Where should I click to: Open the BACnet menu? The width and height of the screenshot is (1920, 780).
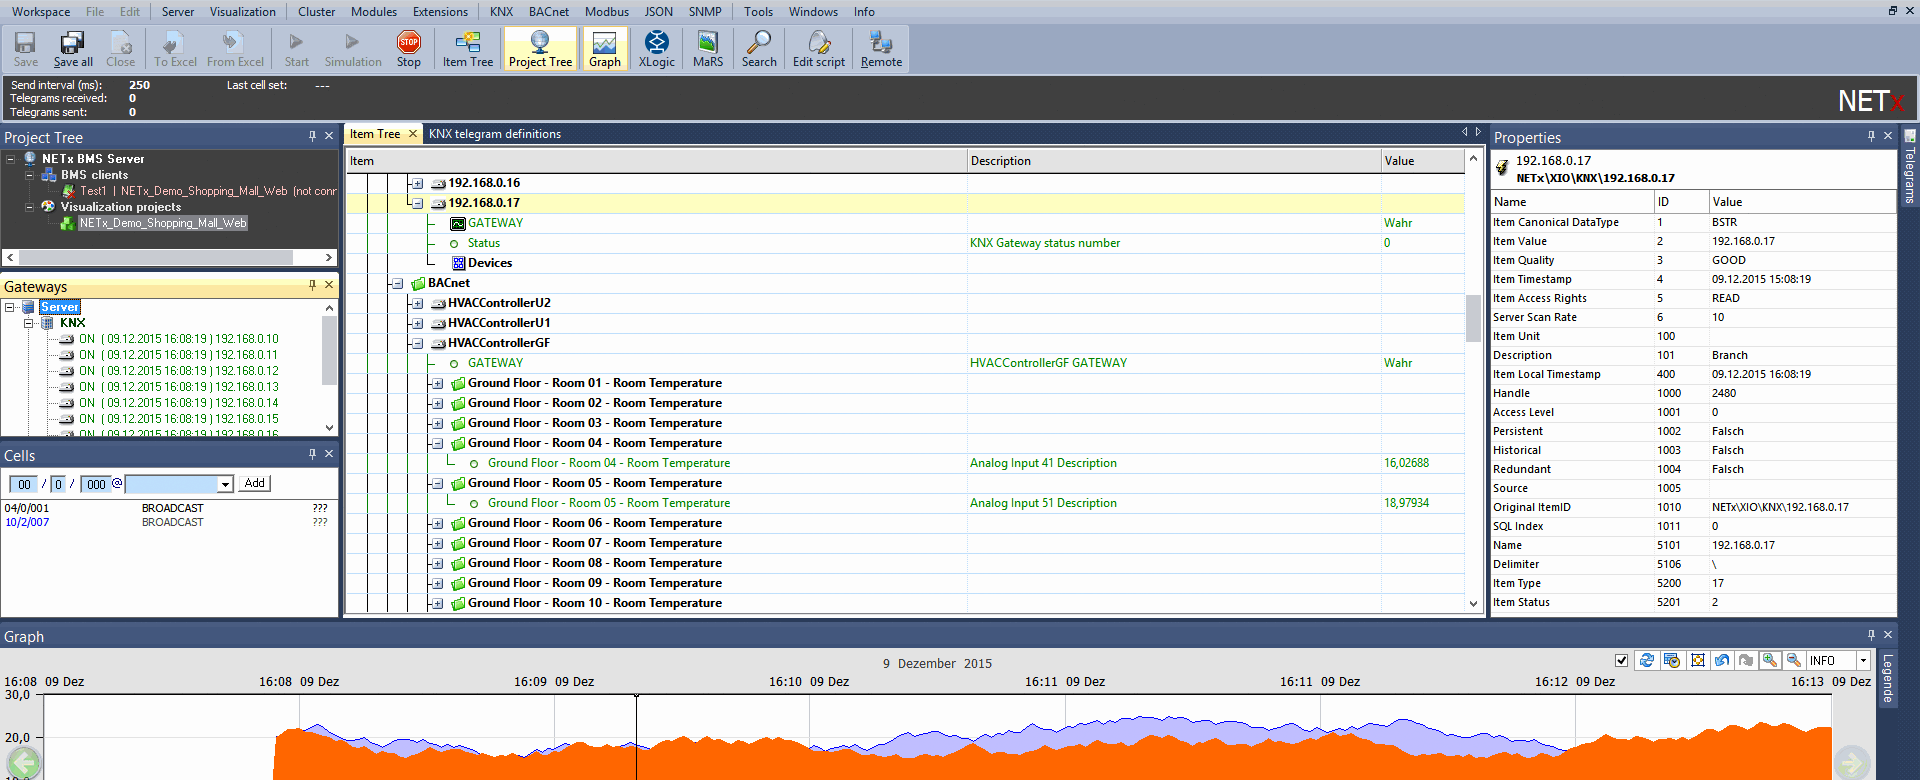pos(549,12)
